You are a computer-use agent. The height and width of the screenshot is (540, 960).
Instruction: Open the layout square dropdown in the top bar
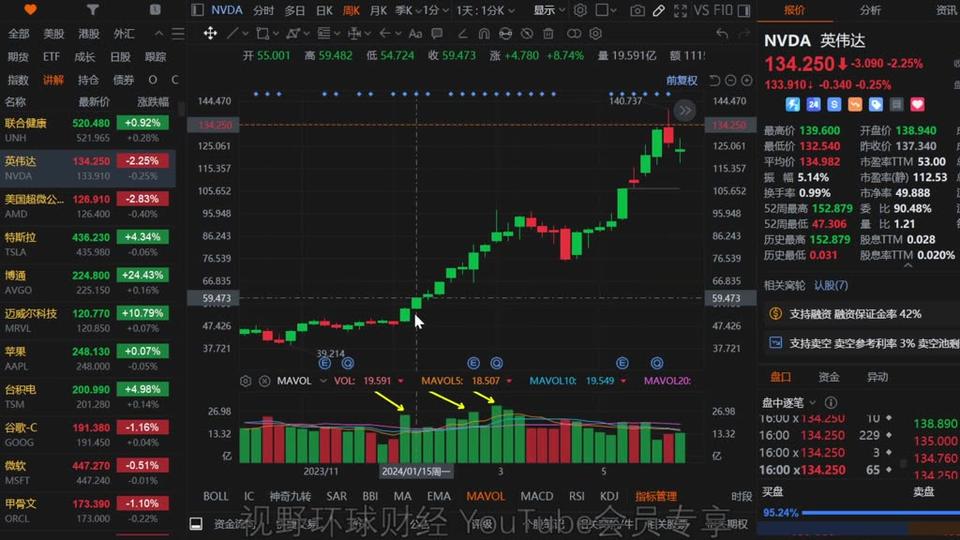606,10
